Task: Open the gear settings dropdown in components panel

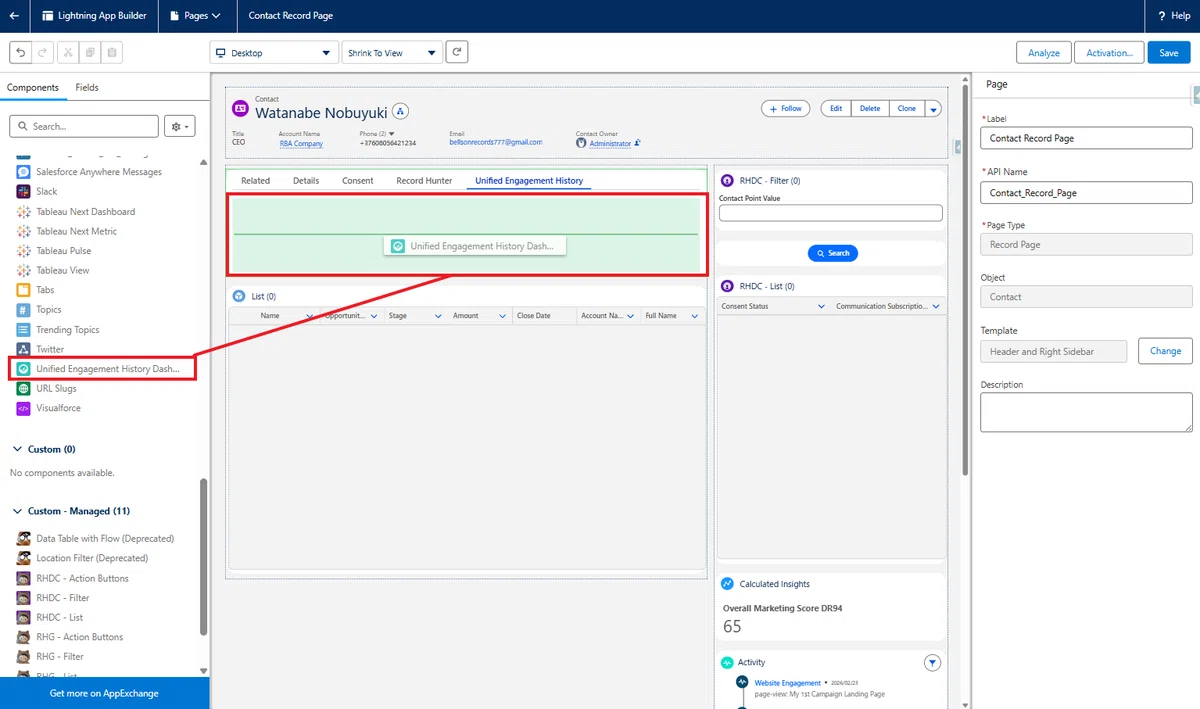Action: click(x=179, y=126)
